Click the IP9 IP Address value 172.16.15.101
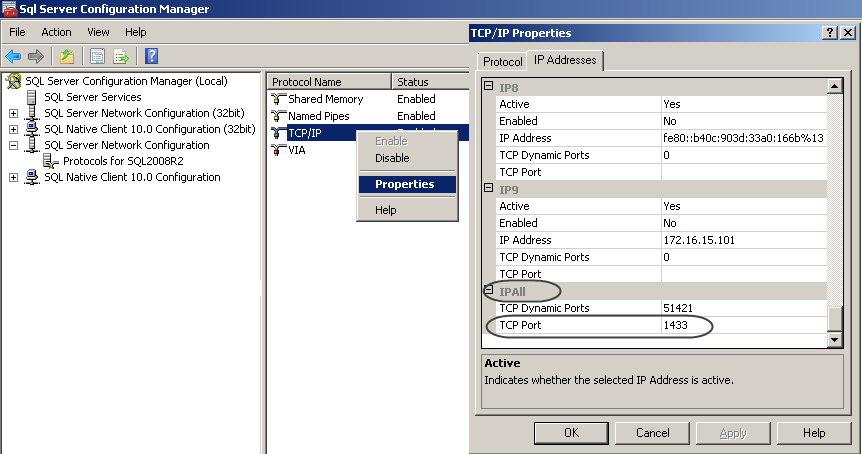The height and width of the screenshot is (454, 862). pyautogui.click(x=744, y=240)
